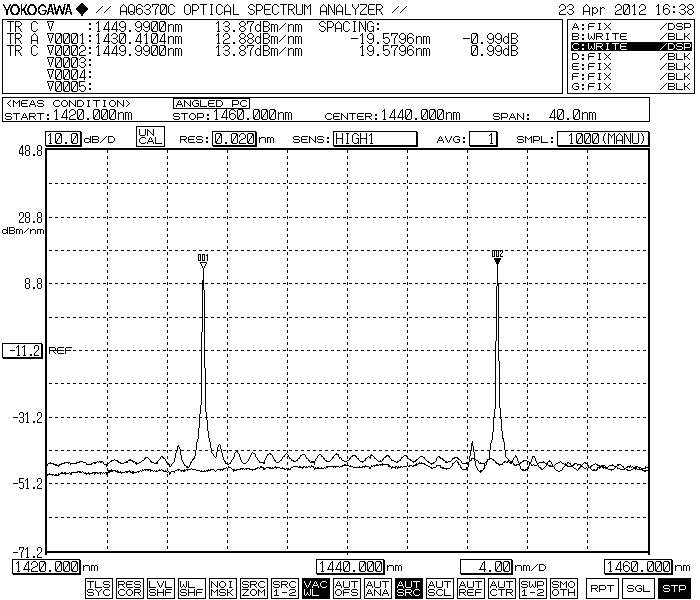Screen dimensions: 700x600
Task: Select trace G:FIX /BLK row
Action: click(631, 87)
